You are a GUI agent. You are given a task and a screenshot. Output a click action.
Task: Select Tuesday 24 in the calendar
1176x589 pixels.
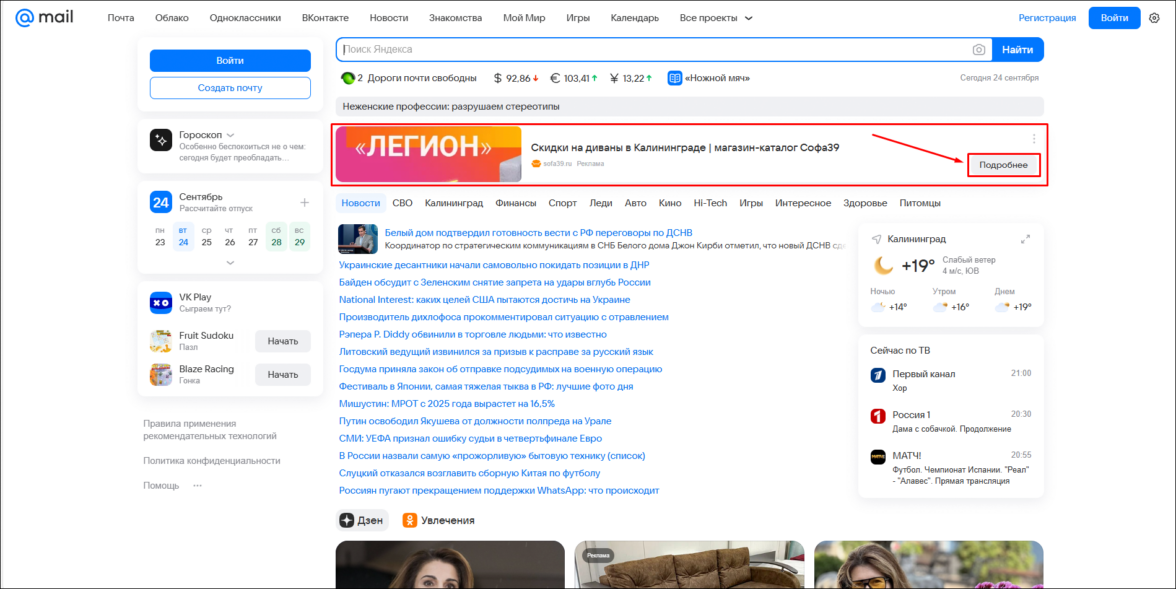coord(184,236)
